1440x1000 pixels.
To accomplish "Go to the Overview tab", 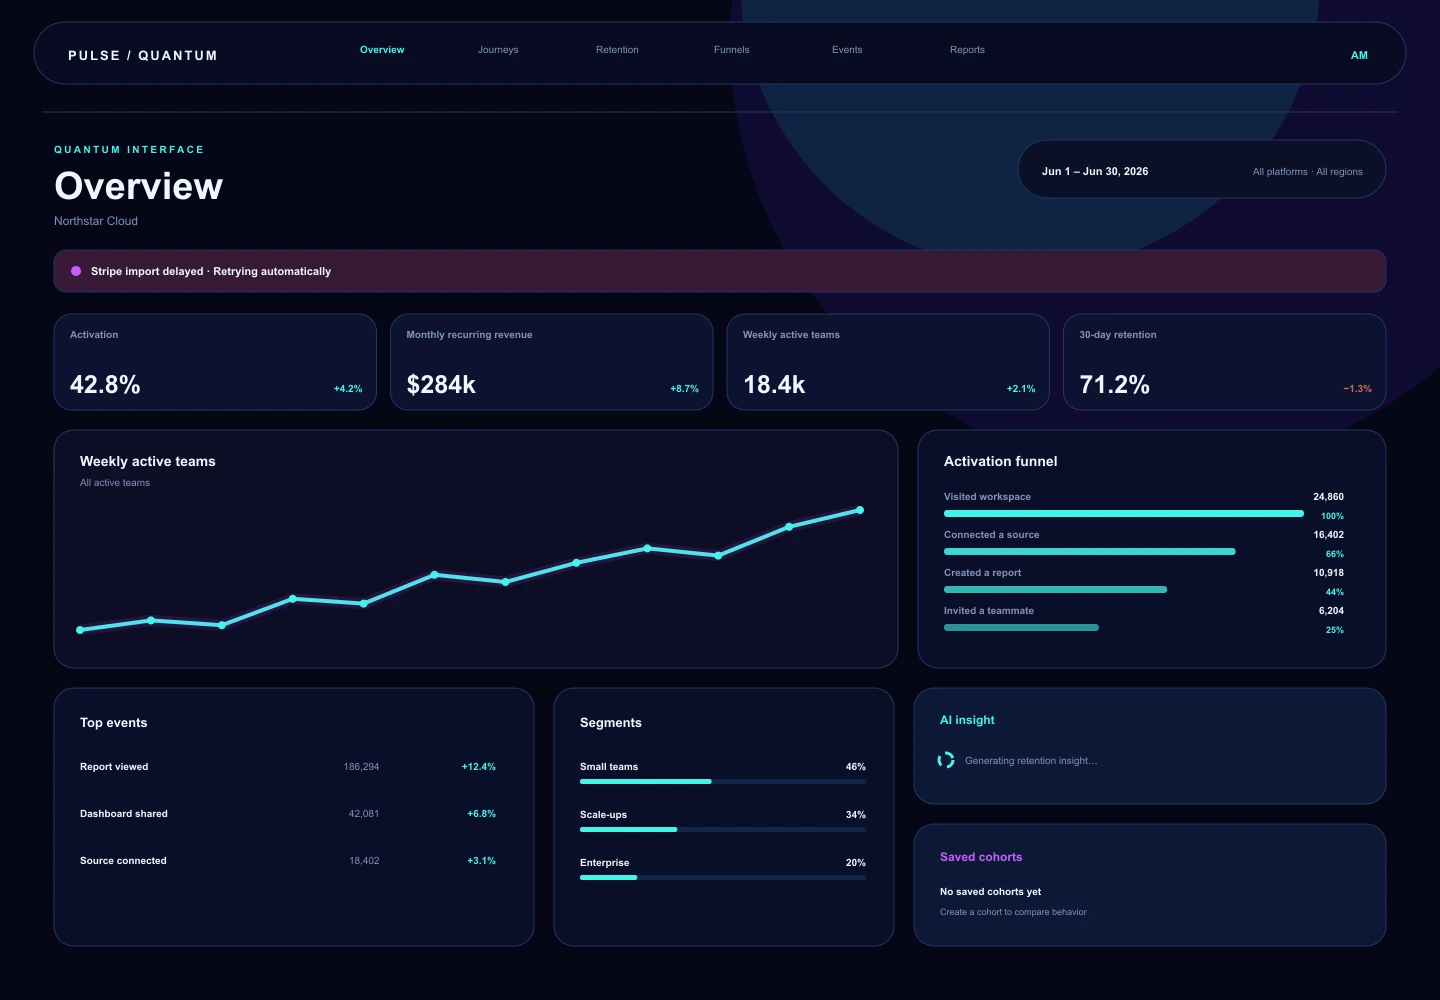I will (382, 50).
